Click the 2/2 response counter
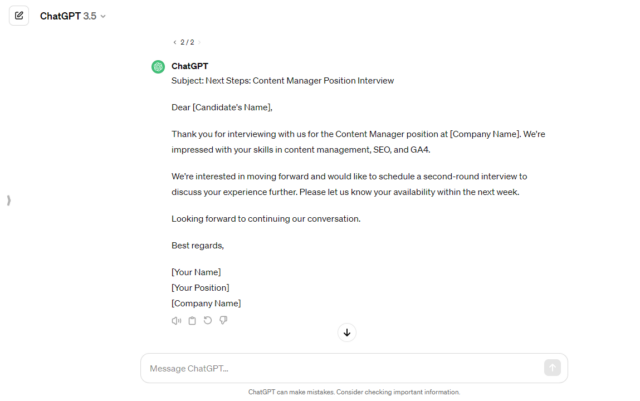The width and height of the screenshot is (640, 401). [x=187, y=42]
